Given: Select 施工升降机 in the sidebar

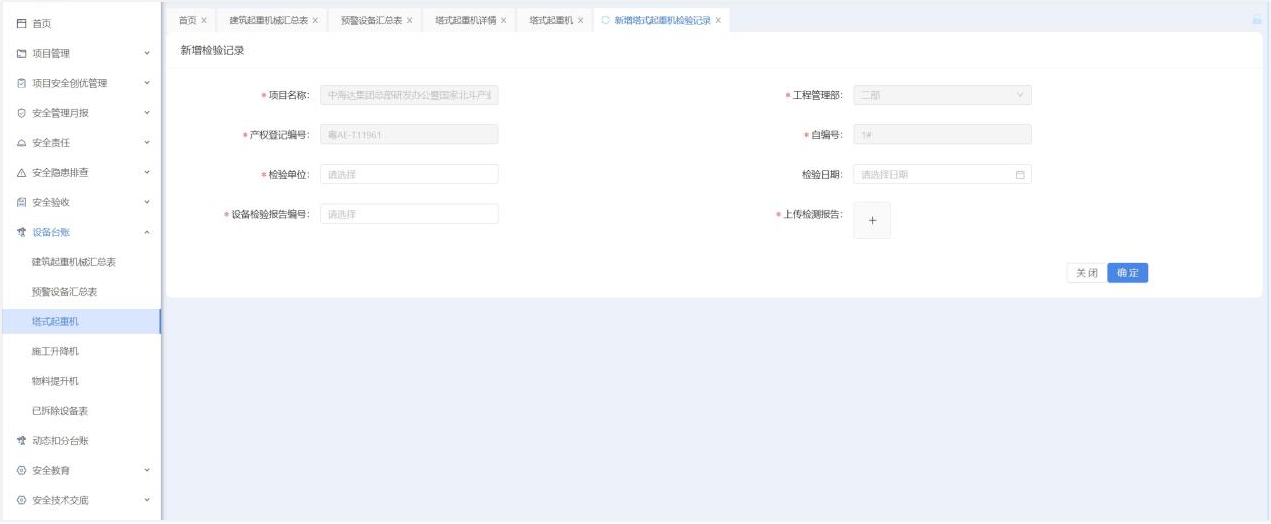Looking at the screenshot, I should click(x=55, y=351).
